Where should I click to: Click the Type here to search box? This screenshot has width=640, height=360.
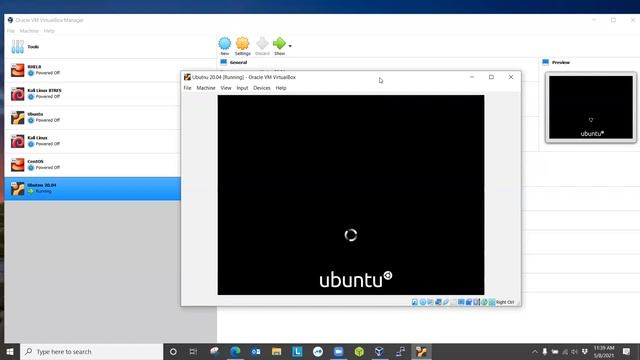(x=91, y=351)
